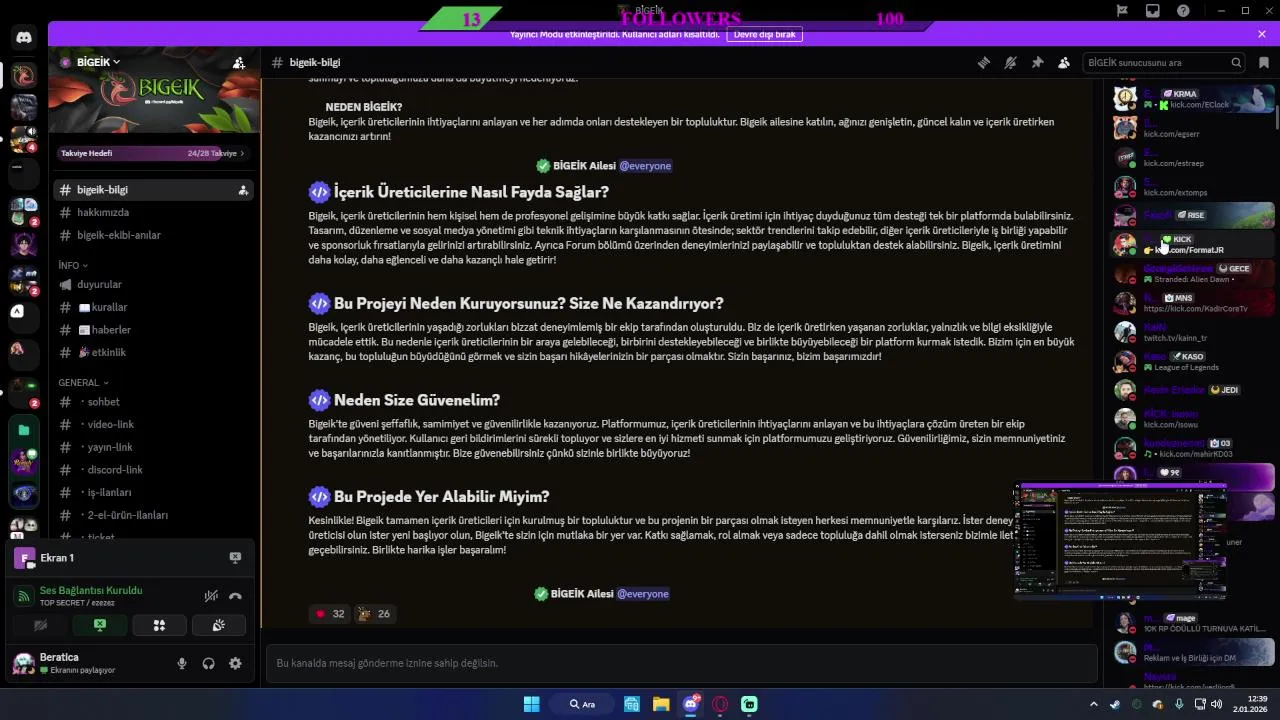Click the member with kick.com/estraep status
The width and height of the screenshot is (1280, 720).
(x=1194, y=157)
